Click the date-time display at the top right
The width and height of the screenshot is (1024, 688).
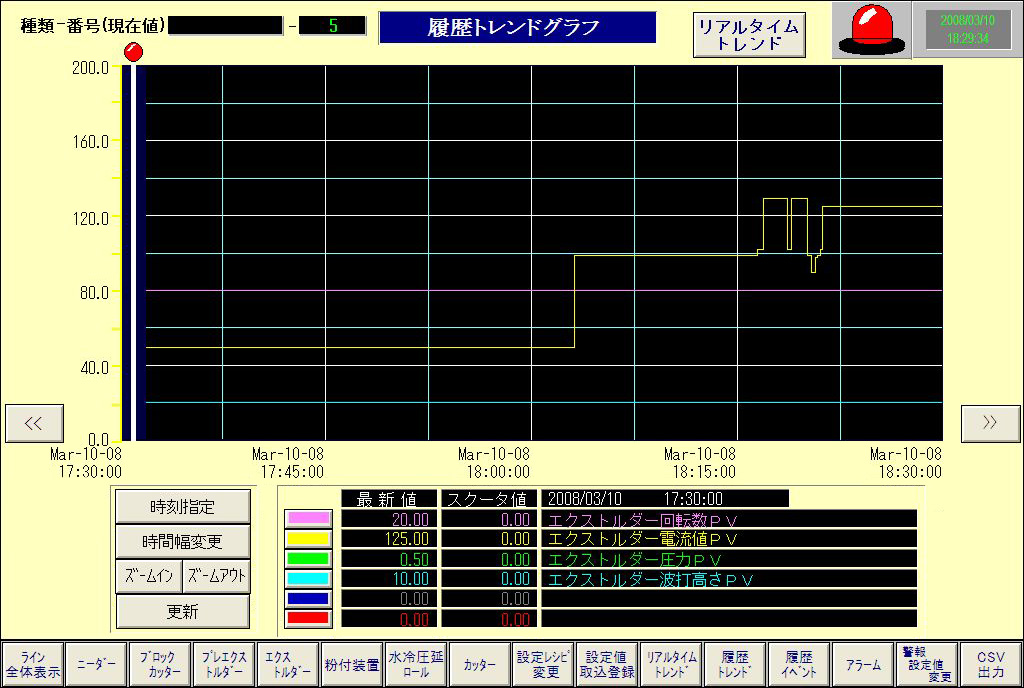click(x=967, y=29)
